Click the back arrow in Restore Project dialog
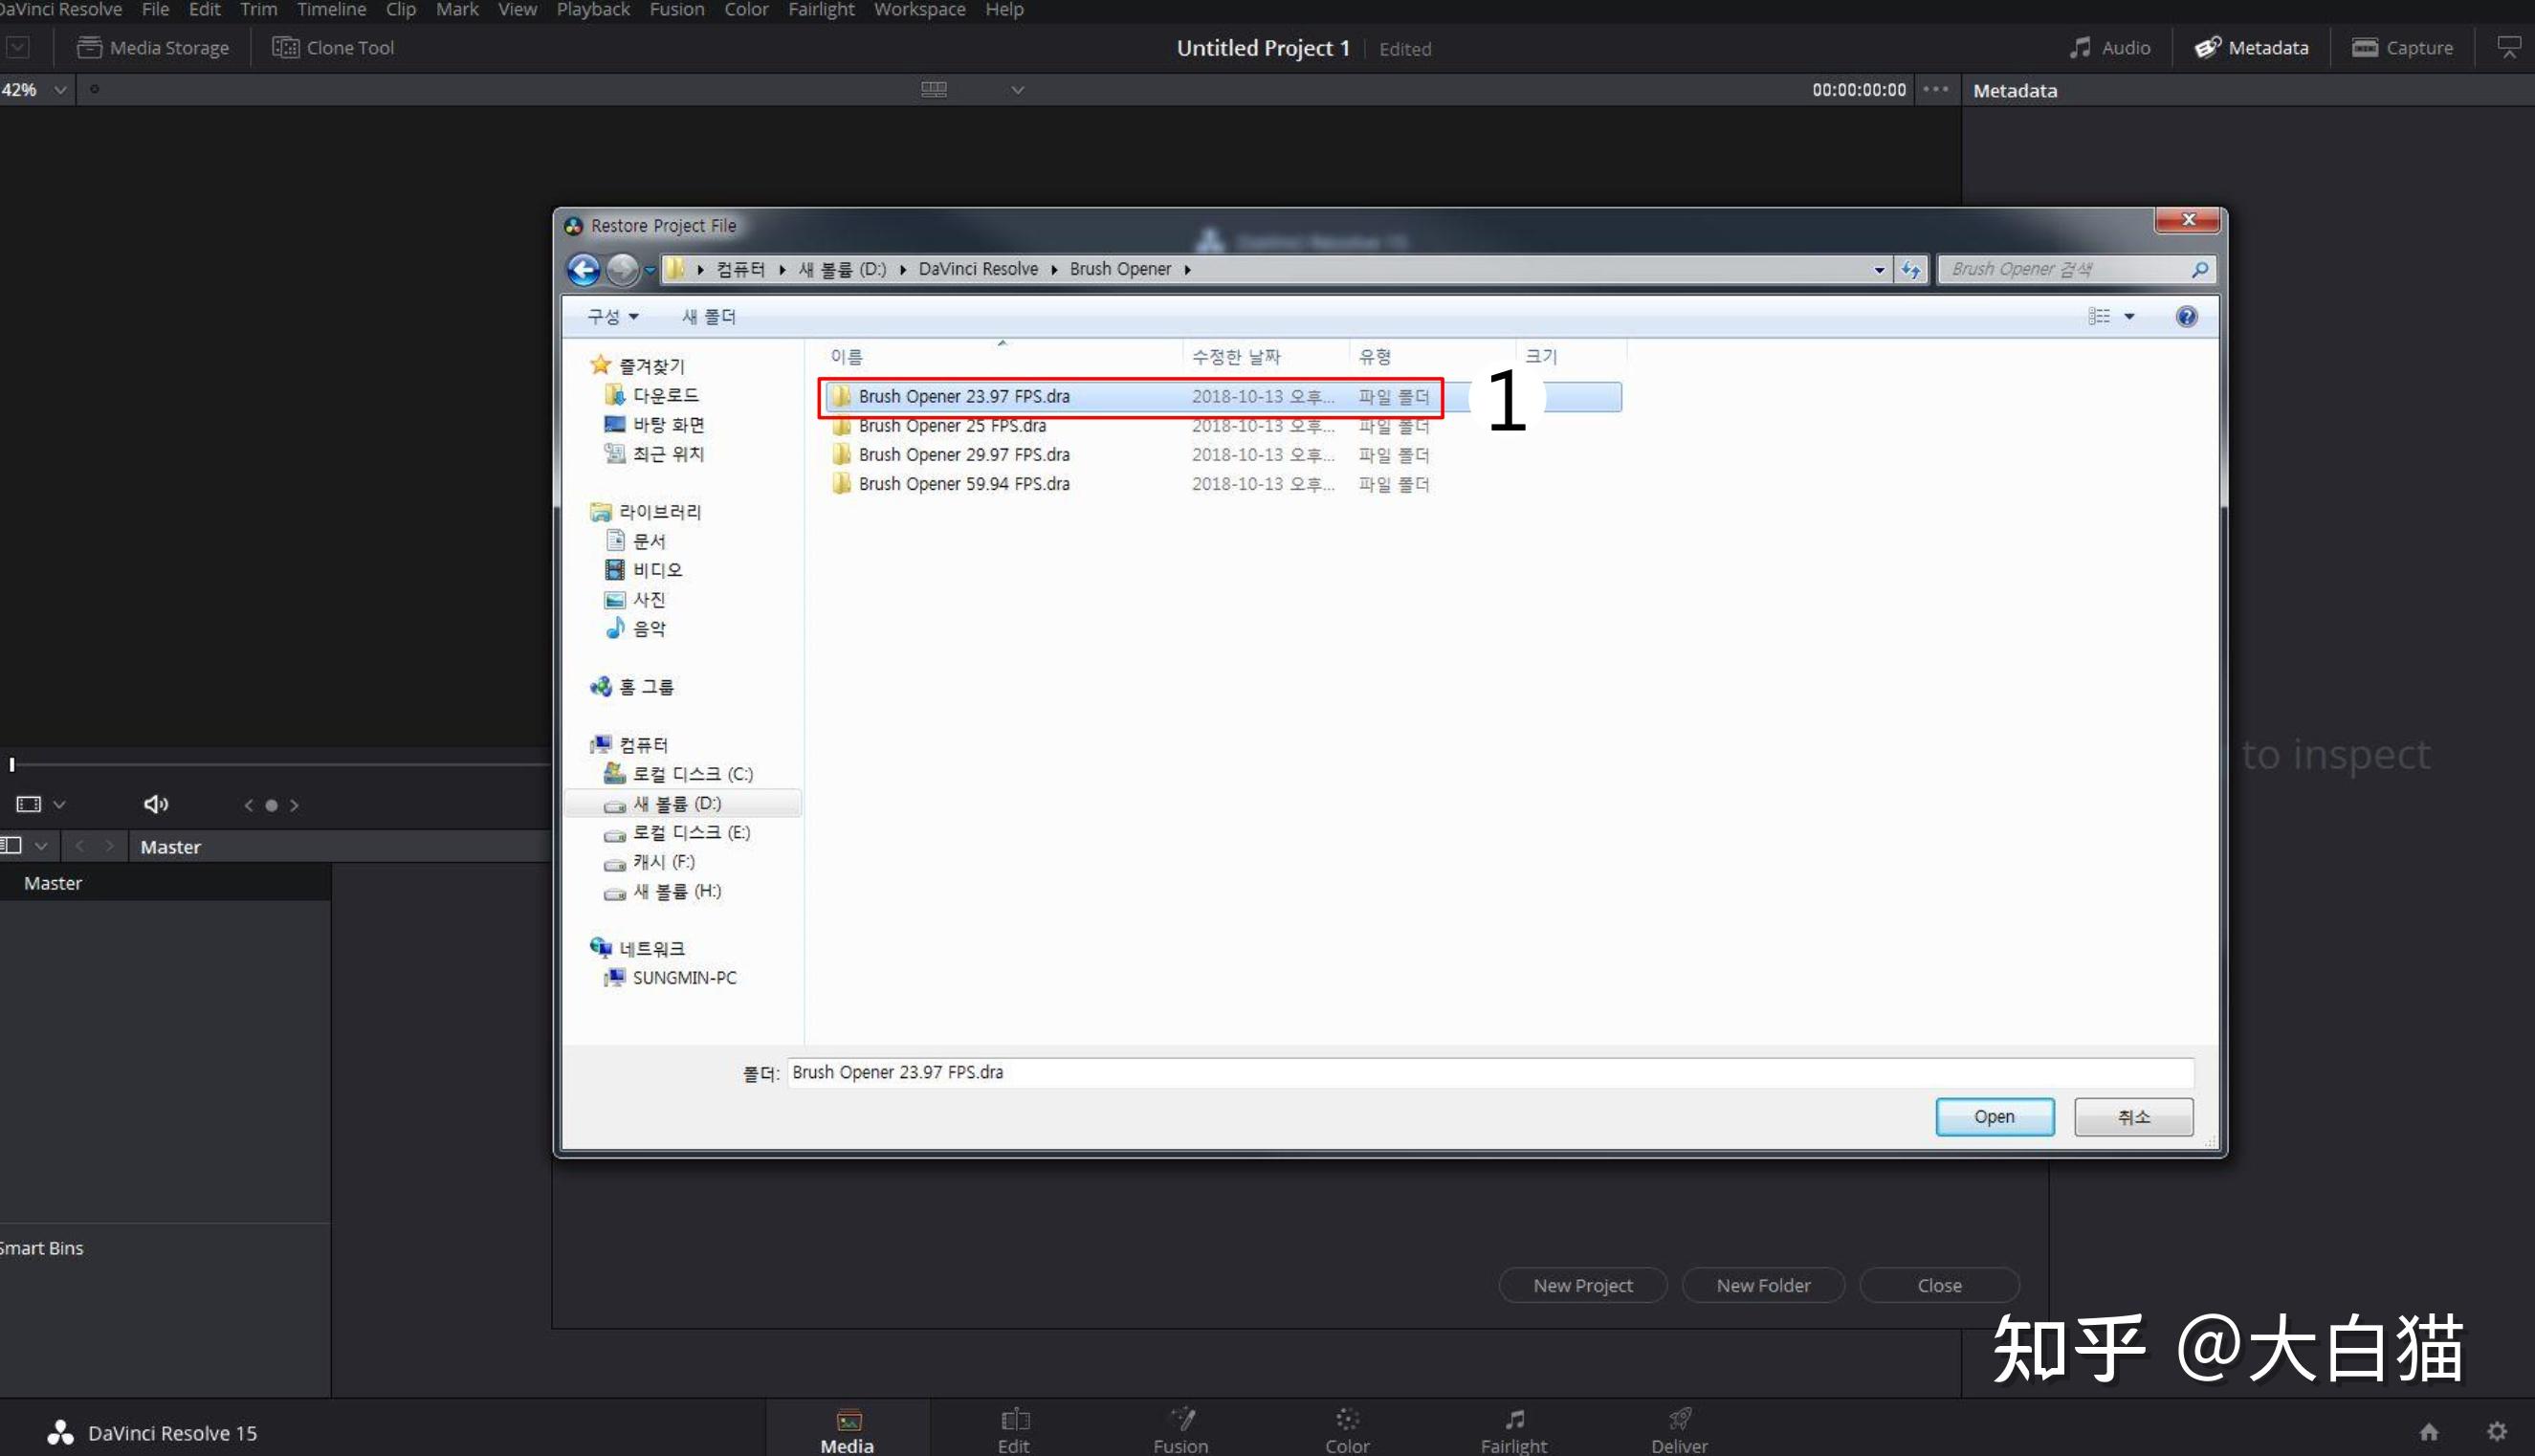The height and width of the screenshot is (1456, 2535). (584, 269)
